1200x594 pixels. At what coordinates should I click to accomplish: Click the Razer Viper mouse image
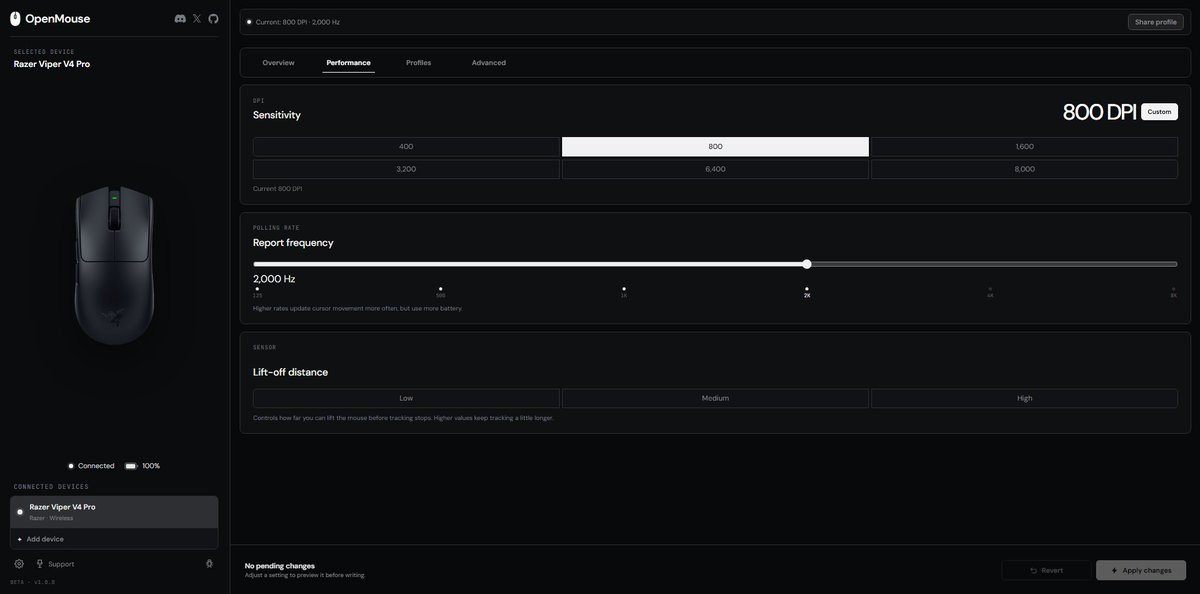click(114, 266)
